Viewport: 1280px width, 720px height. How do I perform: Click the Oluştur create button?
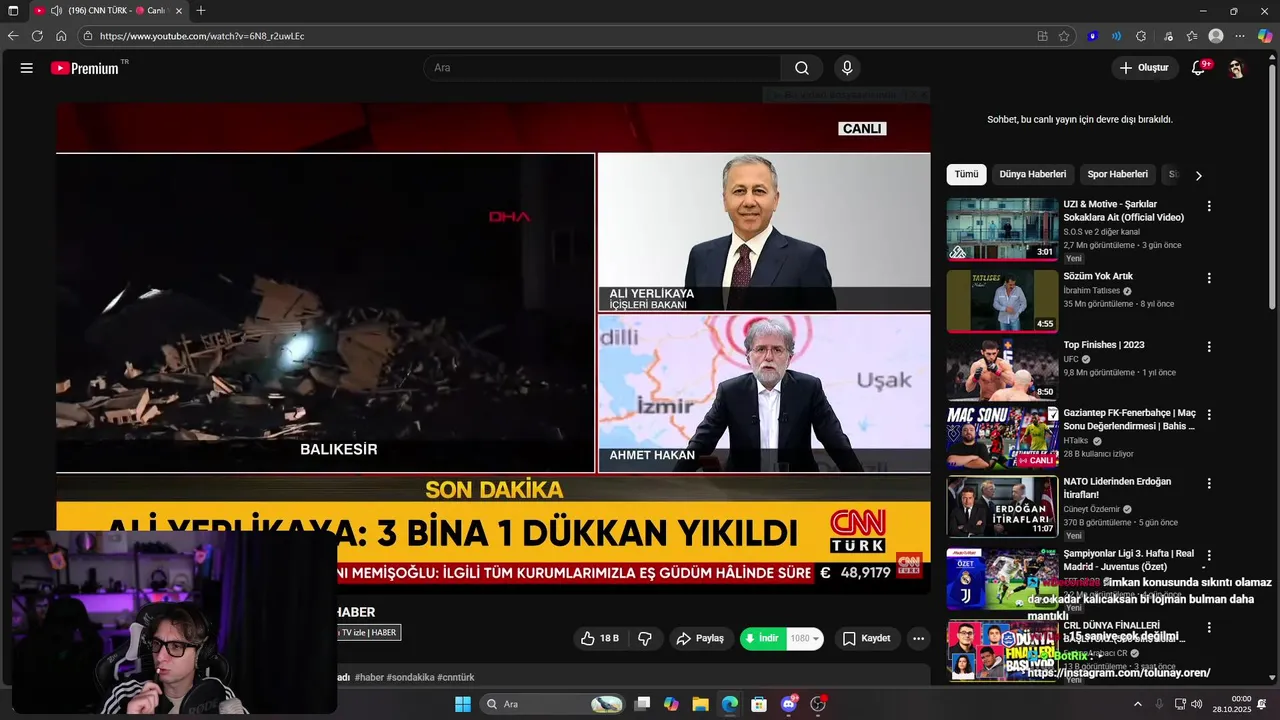coord(1144,68)
